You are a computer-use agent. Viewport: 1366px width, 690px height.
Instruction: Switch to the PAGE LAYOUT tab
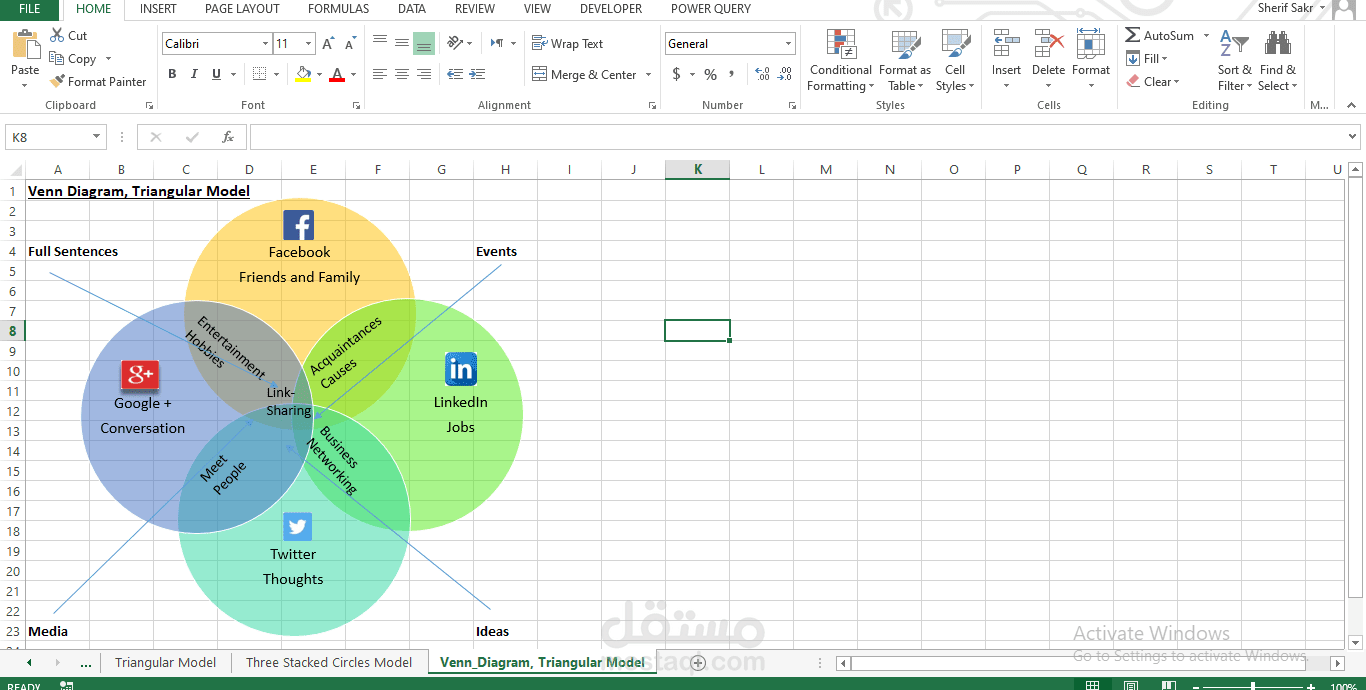[x=242, y=9]
